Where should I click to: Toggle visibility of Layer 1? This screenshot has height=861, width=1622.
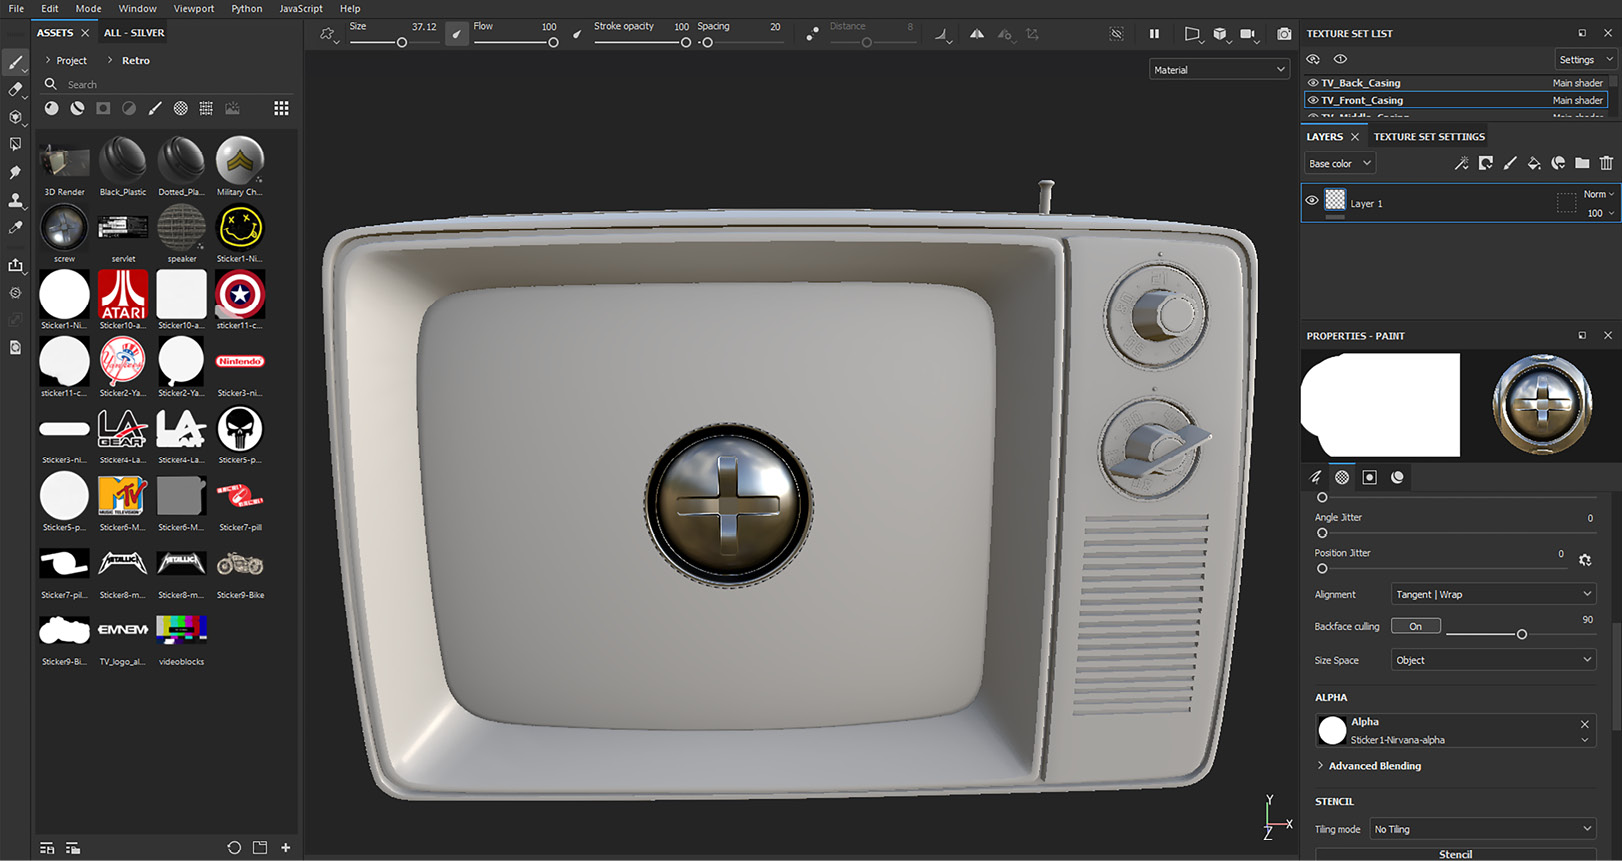pyautogui.click(x=1312, y=201)
